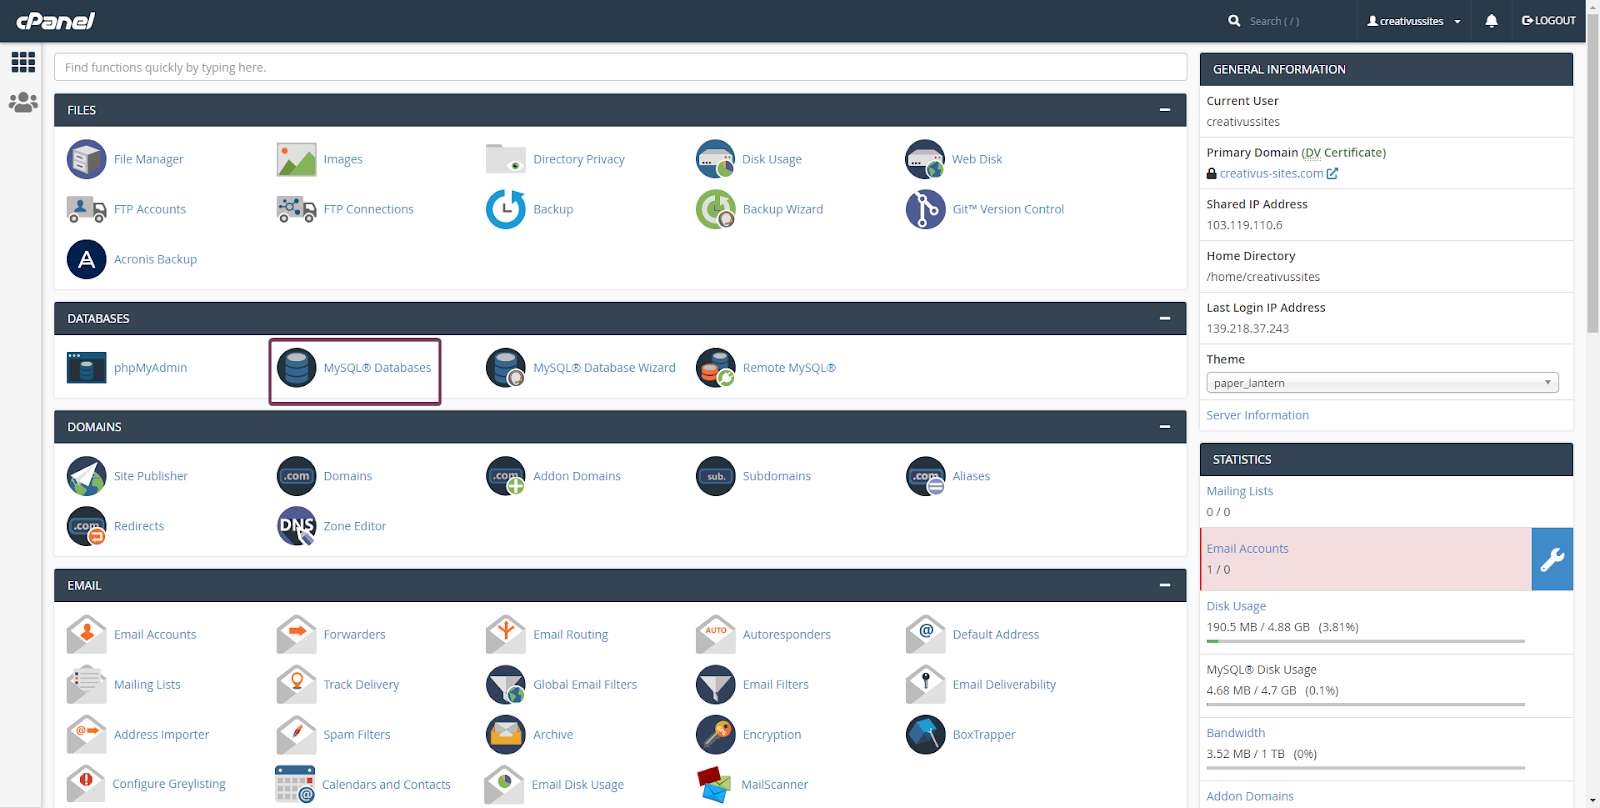Open the File Manager icon
Screen dimensions: 1600x808
pos(86,159)
